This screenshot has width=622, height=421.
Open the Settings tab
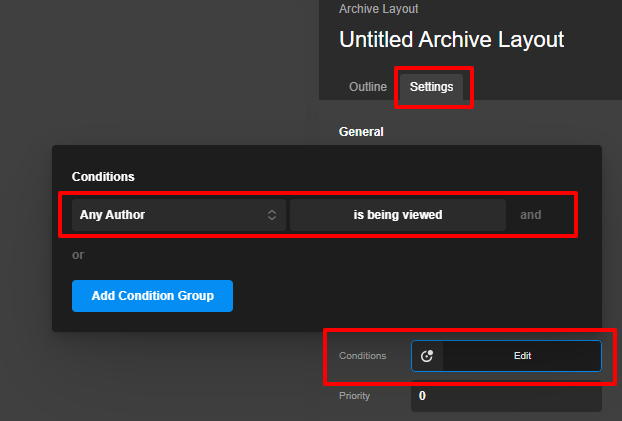tap(431, 87)
